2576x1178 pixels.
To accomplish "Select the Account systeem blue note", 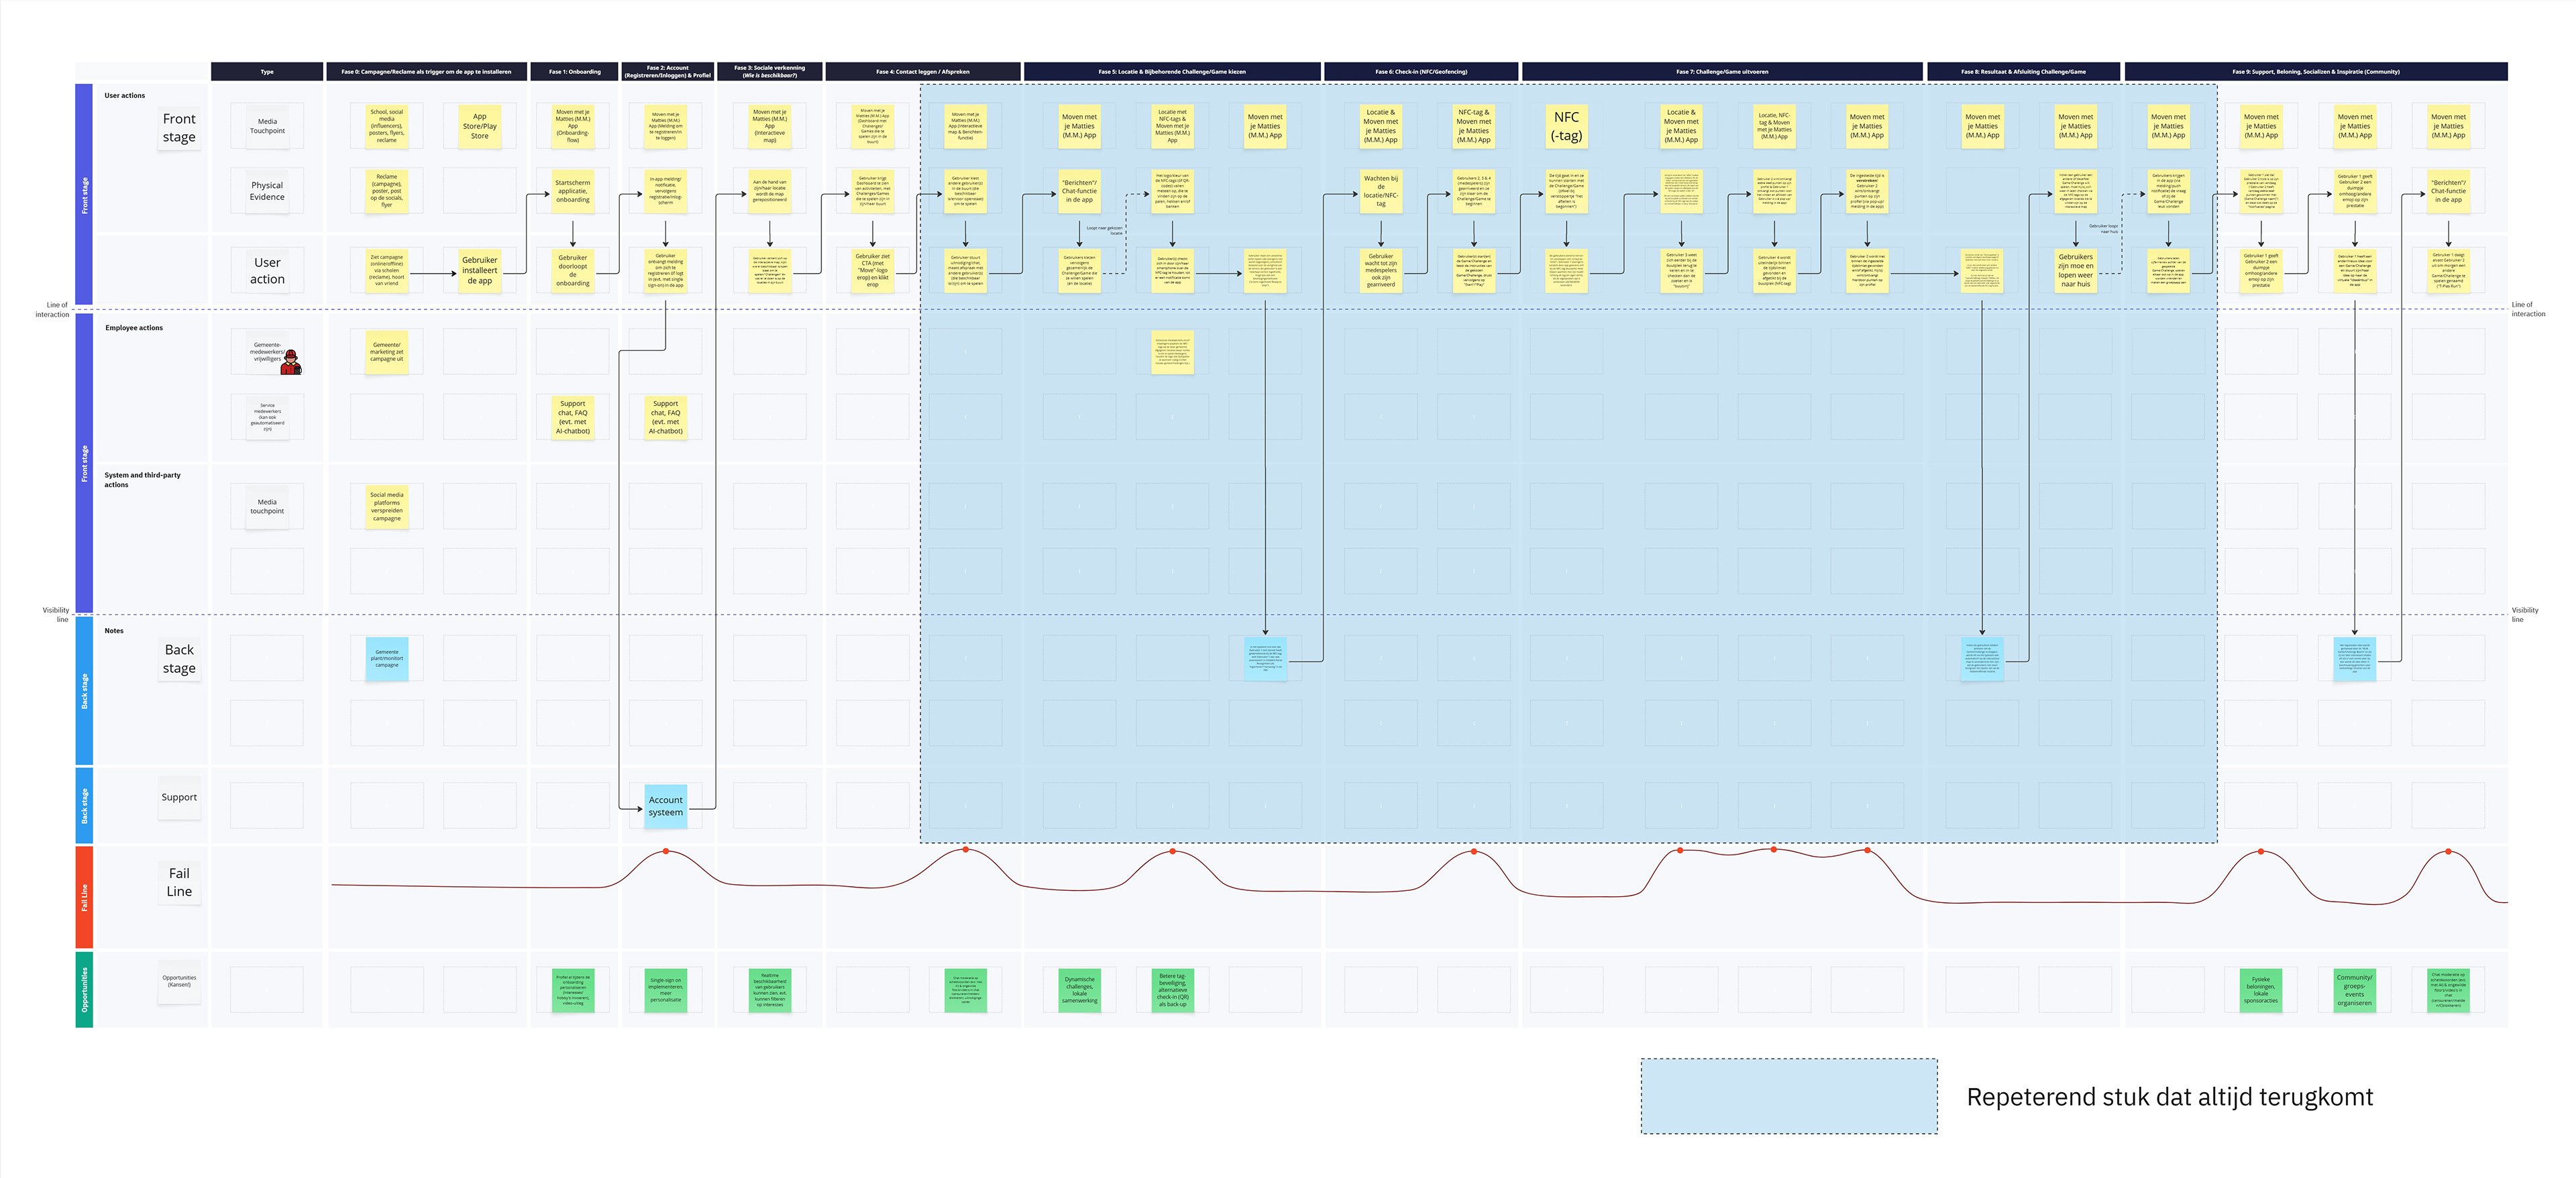I will [665, 806].
